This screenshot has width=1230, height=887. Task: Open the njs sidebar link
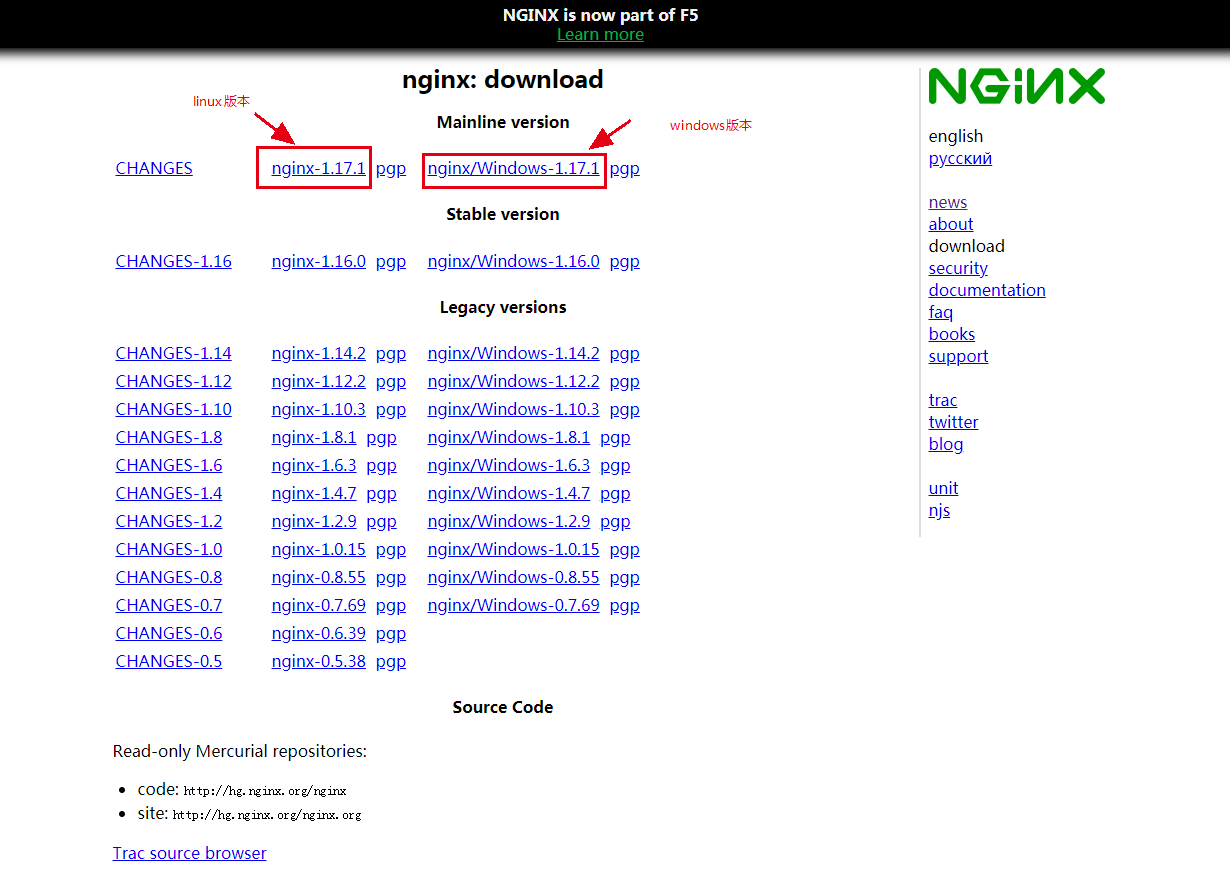coord(939,510)
